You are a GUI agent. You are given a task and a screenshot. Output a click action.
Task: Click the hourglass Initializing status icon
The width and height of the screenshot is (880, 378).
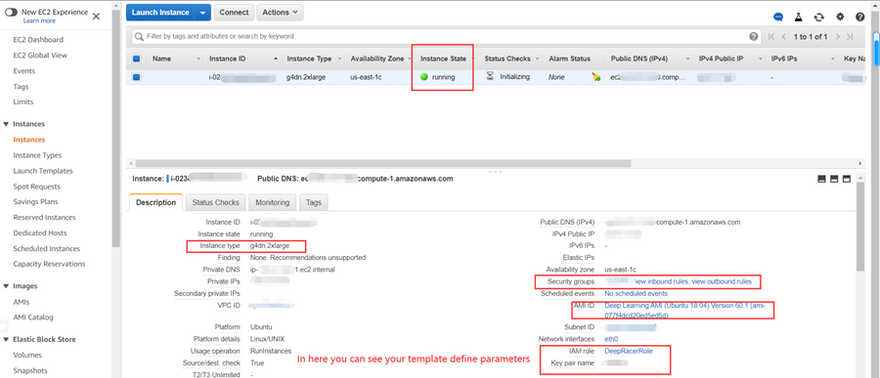pos(490,76)
